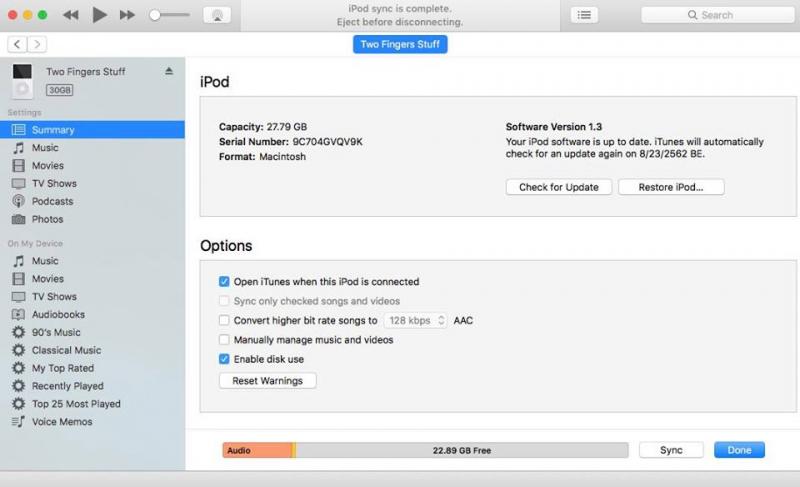Toggle Sync only checked songs and videos

224,301
